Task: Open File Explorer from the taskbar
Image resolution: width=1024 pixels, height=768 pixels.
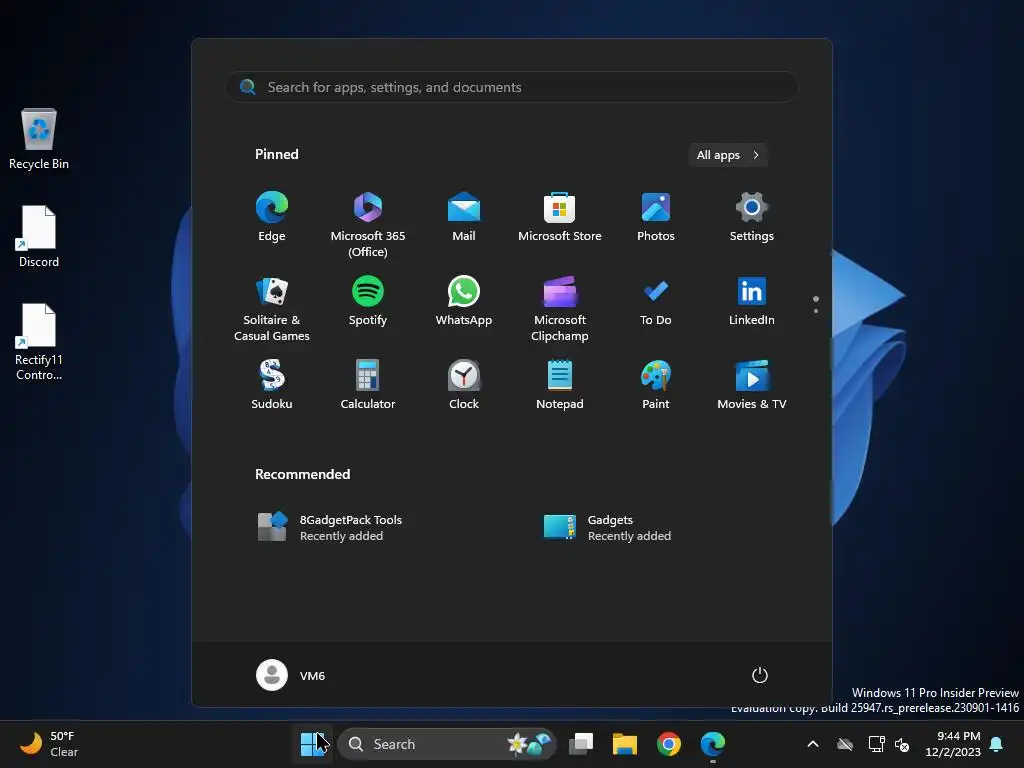Action: pos(625,744)
